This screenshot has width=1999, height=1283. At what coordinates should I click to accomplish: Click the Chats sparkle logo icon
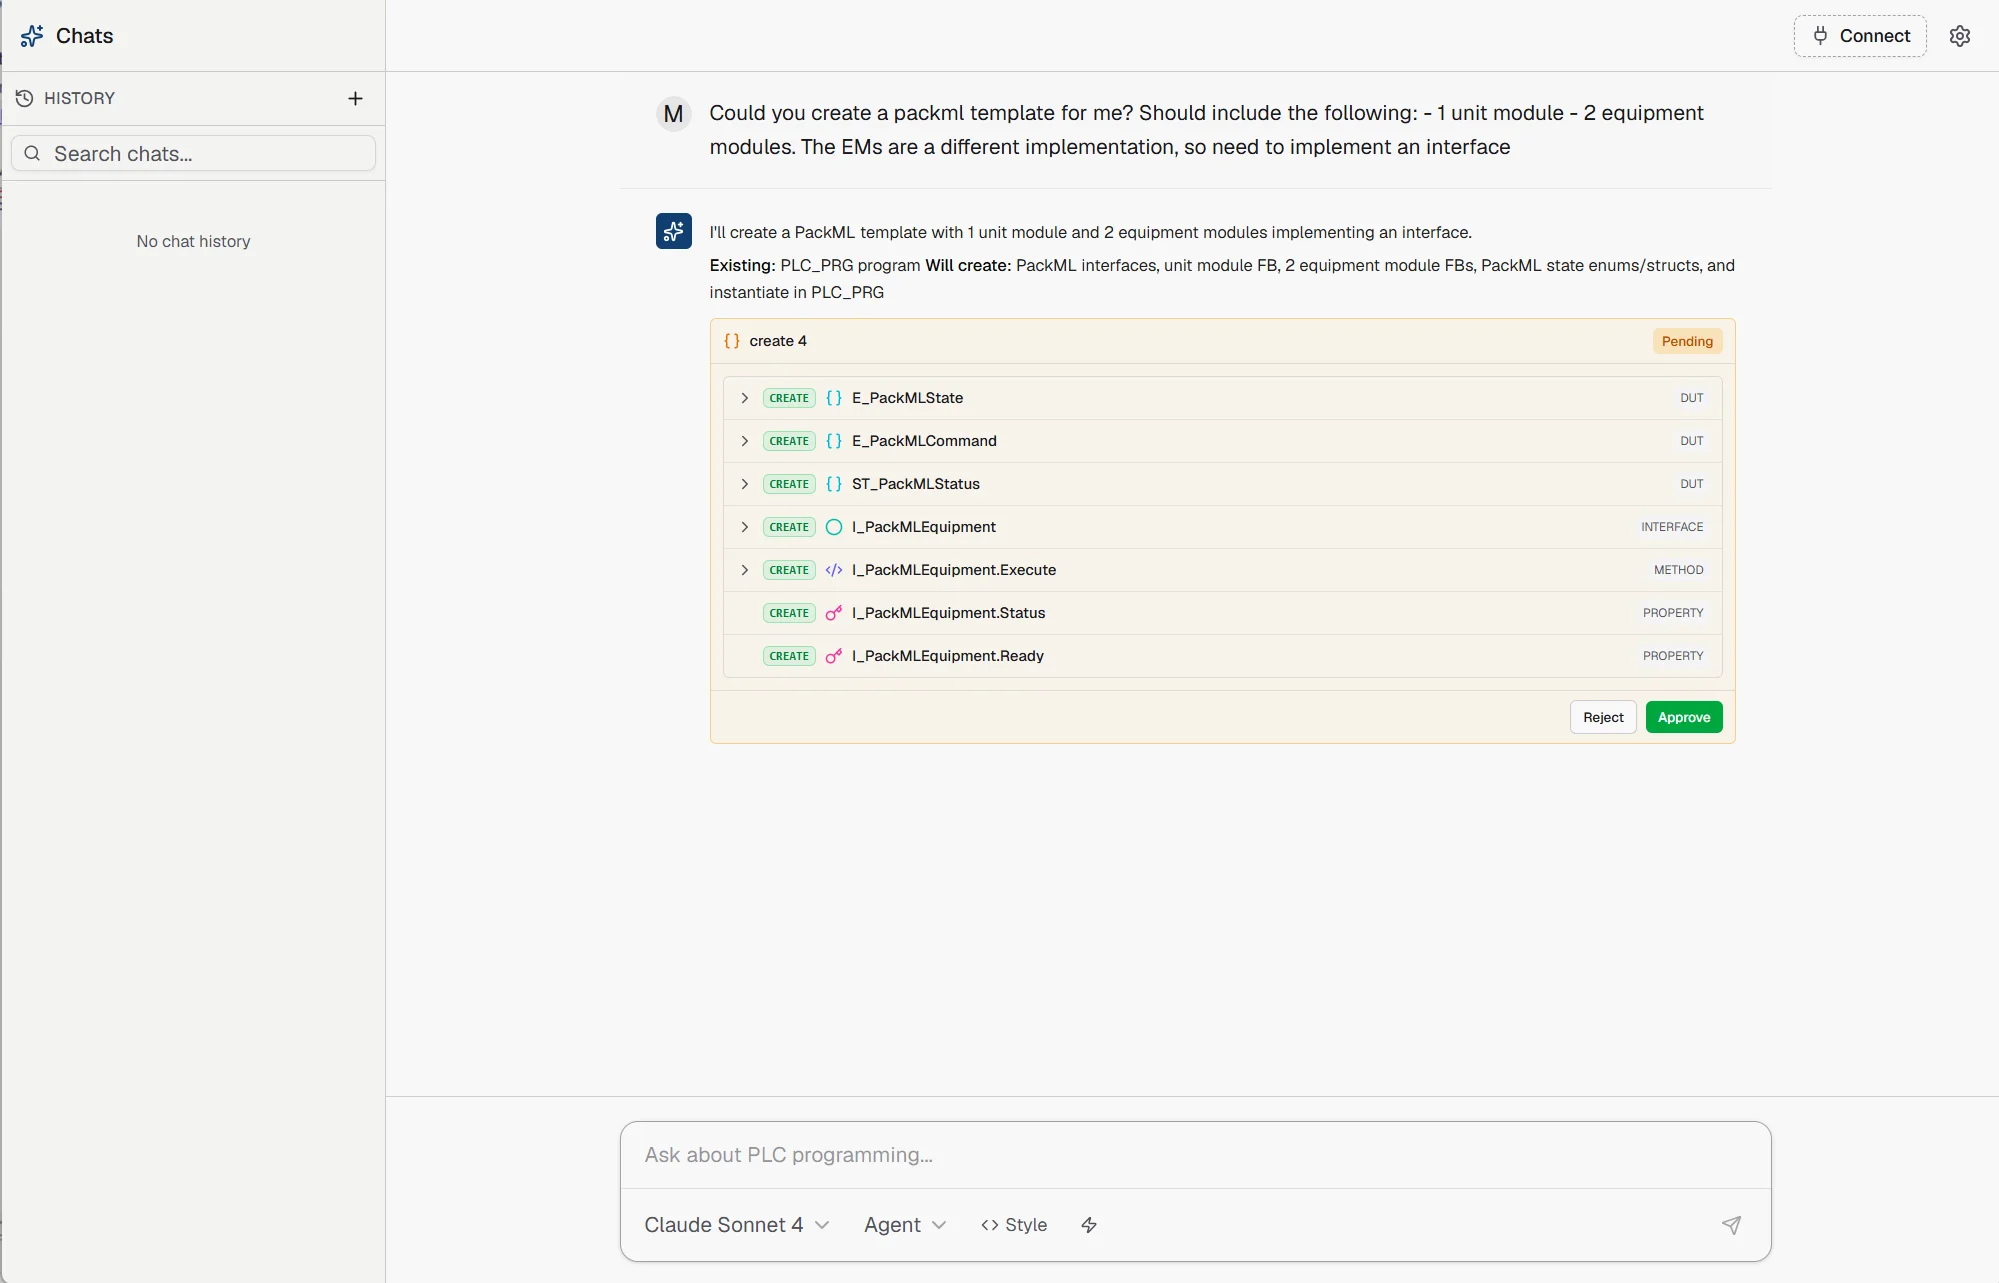(x=32, y=36)
